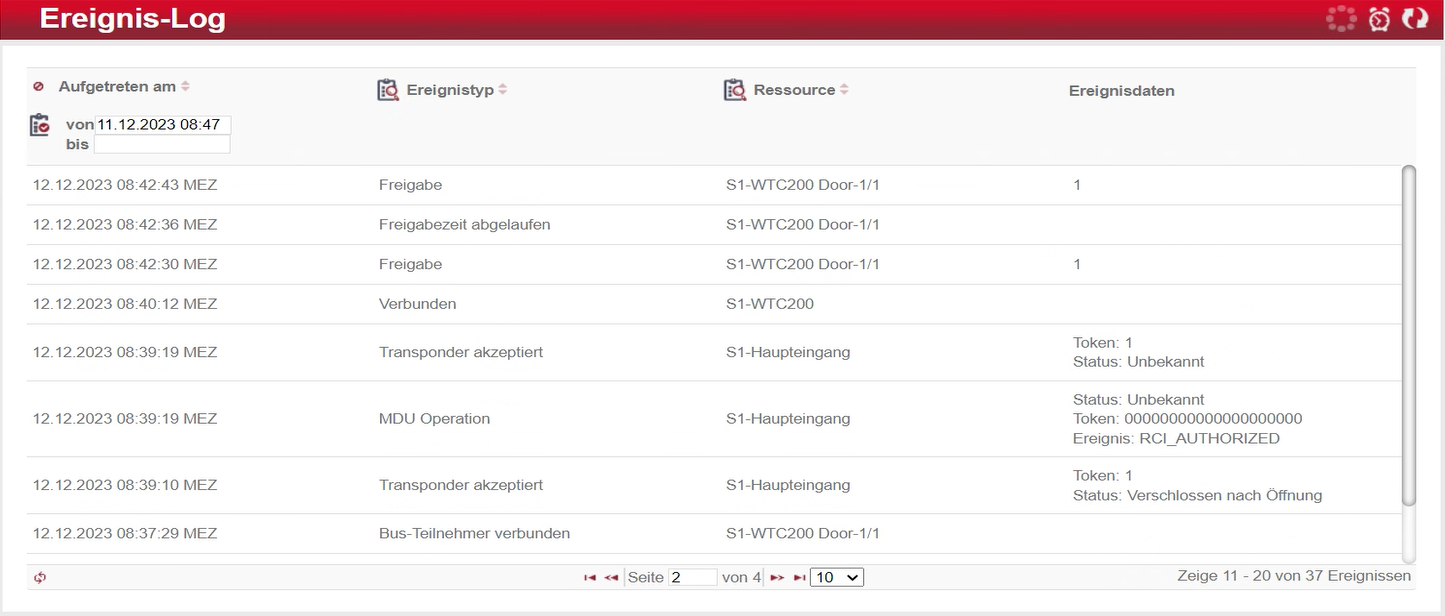Sort by Ressource column header

click(x=794, y=90)
